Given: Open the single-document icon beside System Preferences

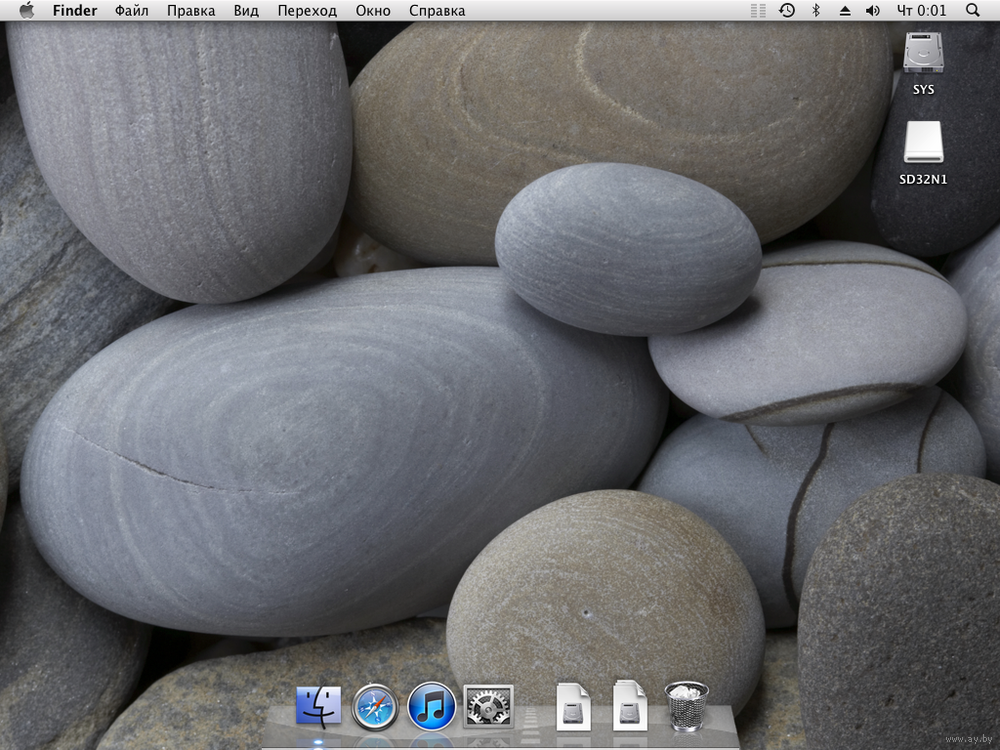Looking at the screenshot, I should [x=573, y=707].
